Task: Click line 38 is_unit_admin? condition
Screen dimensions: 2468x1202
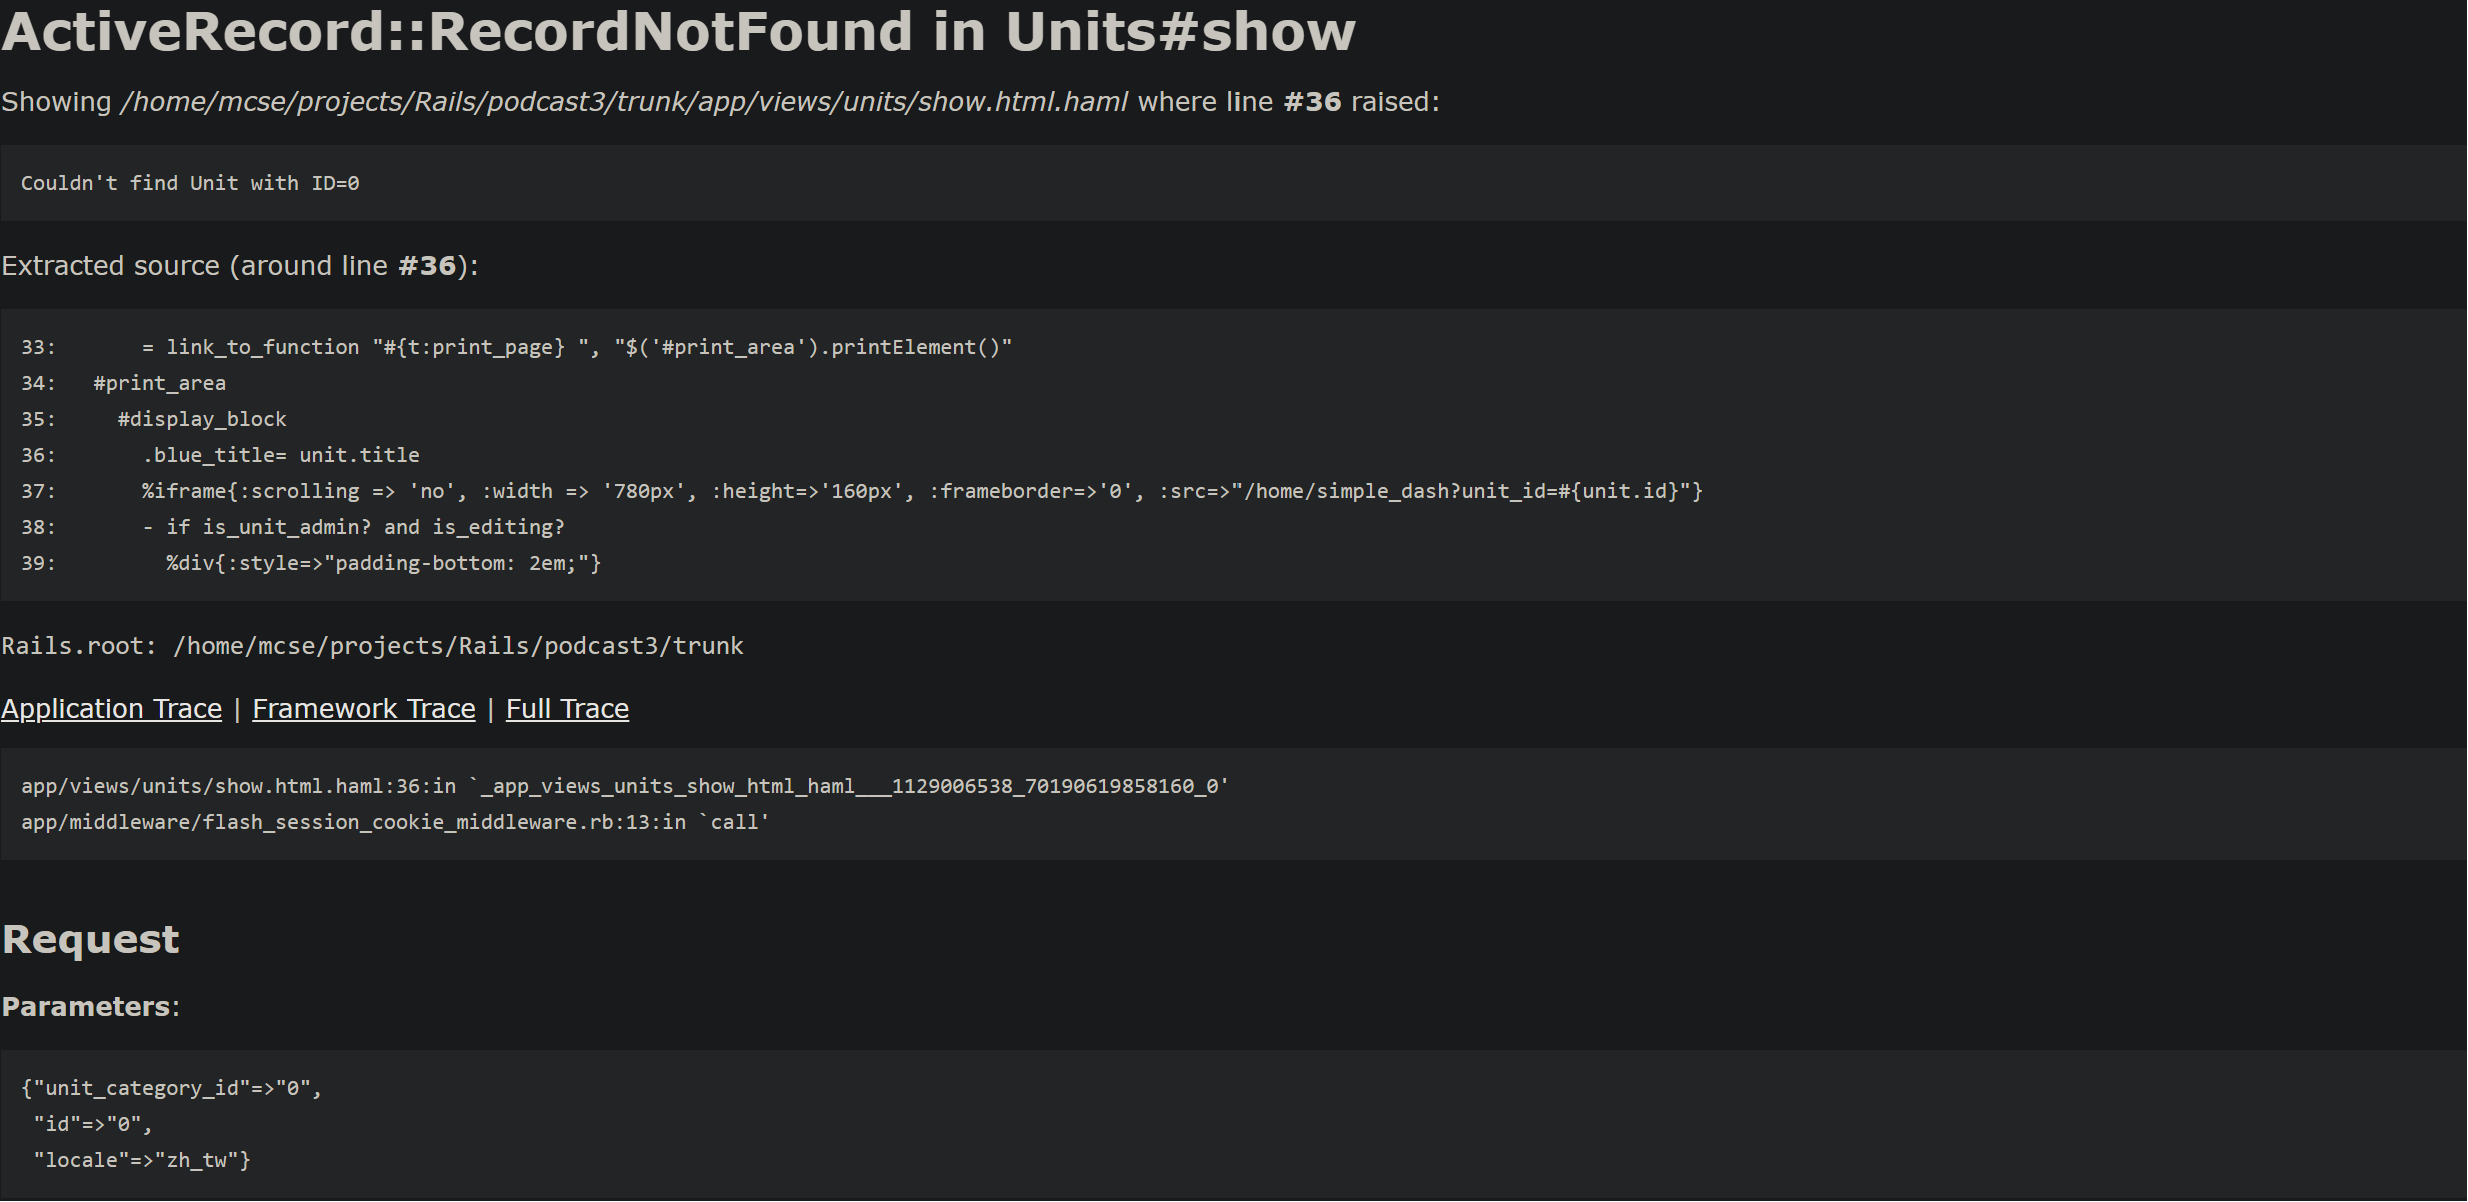Action: pos(353,527)
